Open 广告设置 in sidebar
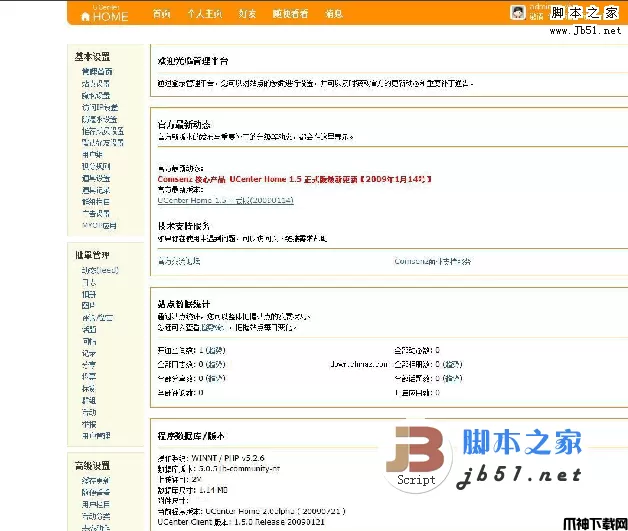Screen dimensions: 628x531 pos(96,213)
